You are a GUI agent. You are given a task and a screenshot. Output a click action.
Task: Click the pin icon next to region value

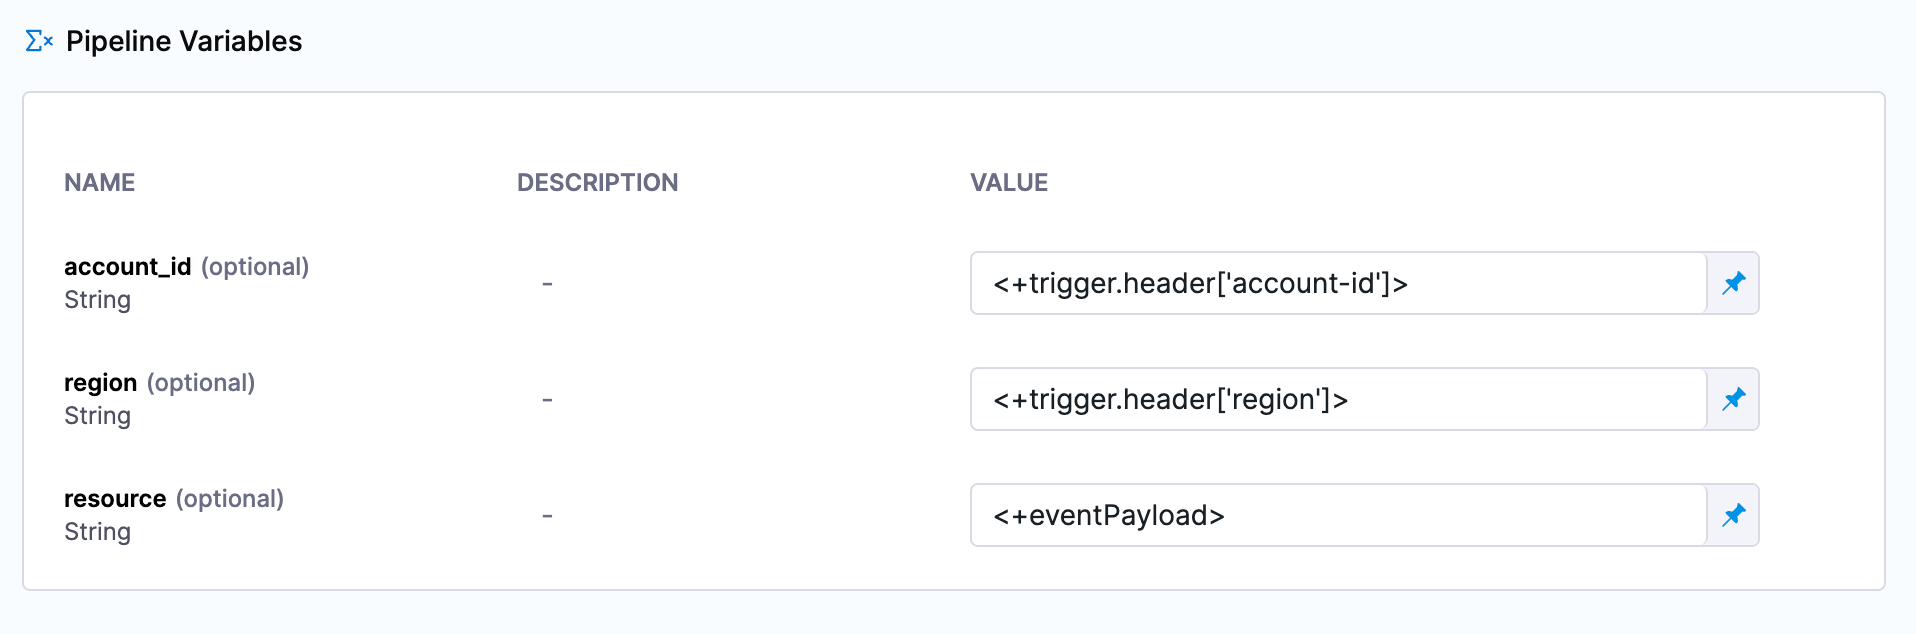[1733, 399]
